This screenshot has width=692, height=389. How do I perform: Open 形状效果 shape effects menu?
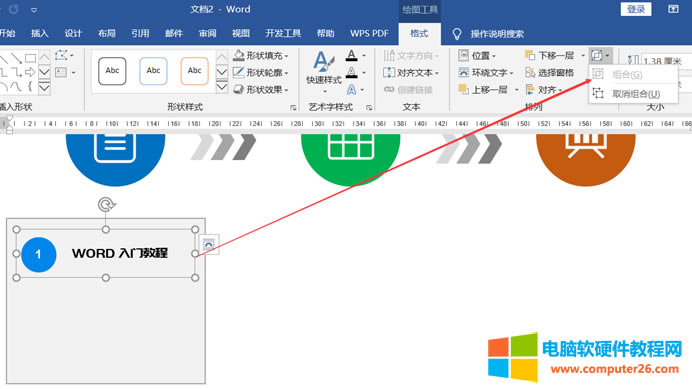[x=260, y=90]
